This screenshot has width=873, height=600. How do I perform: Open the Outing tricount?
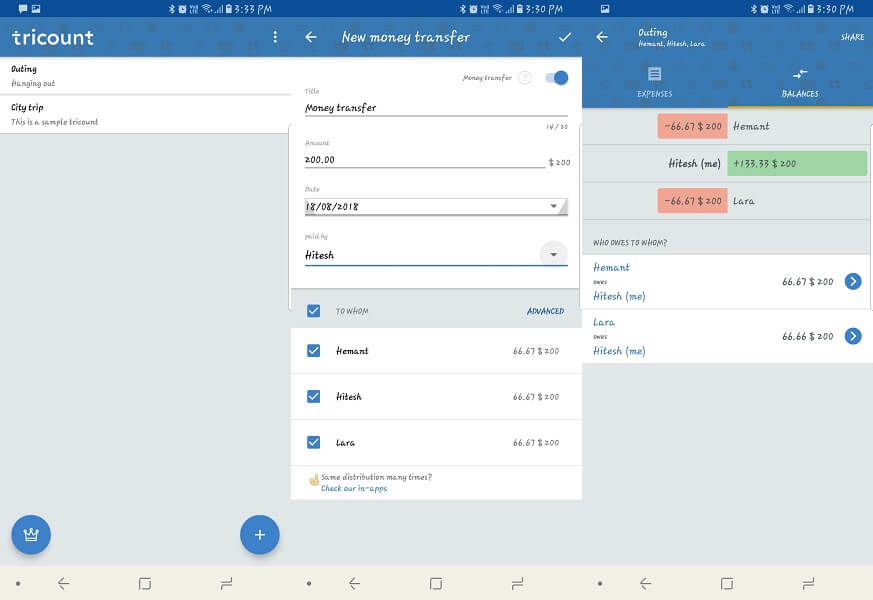pyautogui.click(x=145, y=76)
